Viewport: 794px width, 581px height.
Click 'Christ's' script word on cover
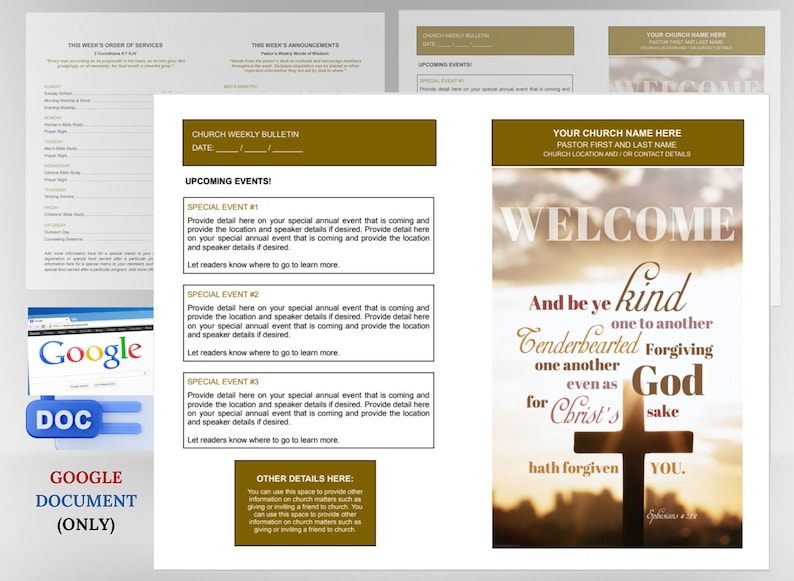(x=585, y=410)
